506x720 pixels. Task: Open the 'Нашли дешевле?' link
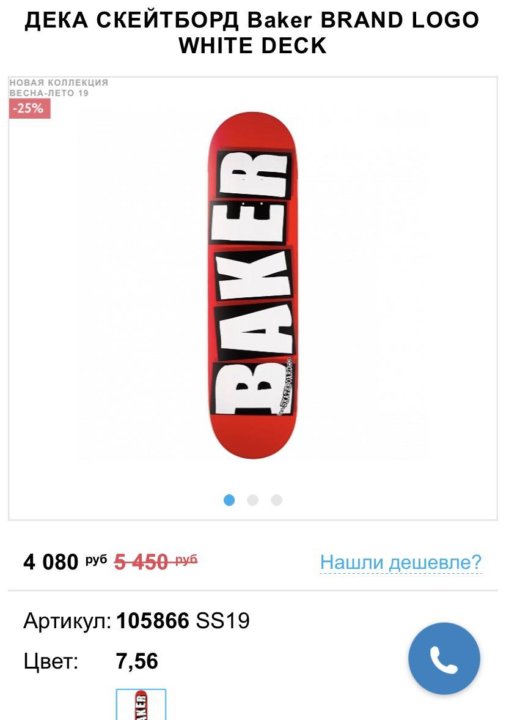coord(401,562)
